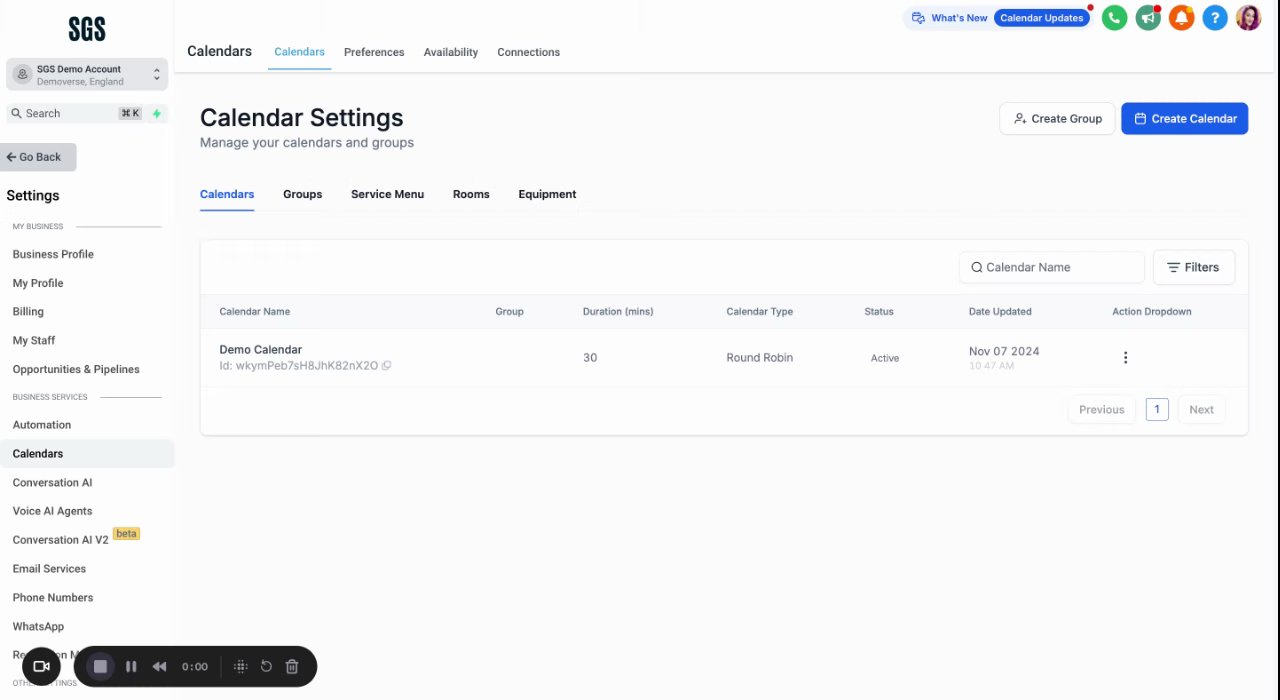The width and height of the screenshot is (1280, 700).
Task: Open Automation settings
Action: [42, 425]
